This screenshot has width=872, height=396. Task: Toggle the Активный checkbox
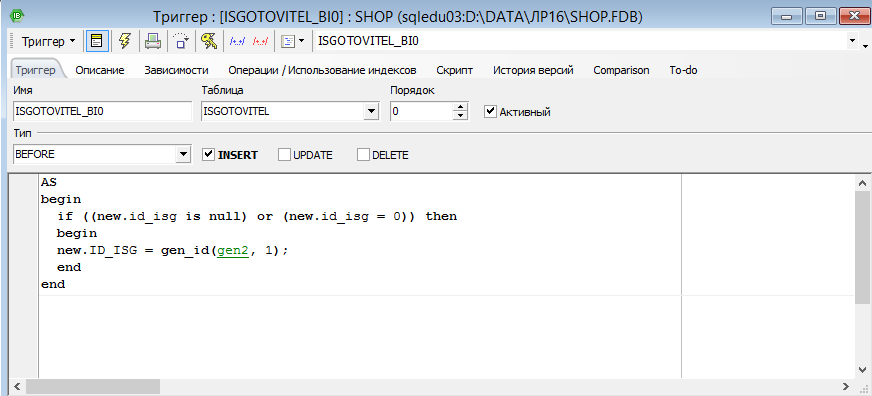pos(490,112)
